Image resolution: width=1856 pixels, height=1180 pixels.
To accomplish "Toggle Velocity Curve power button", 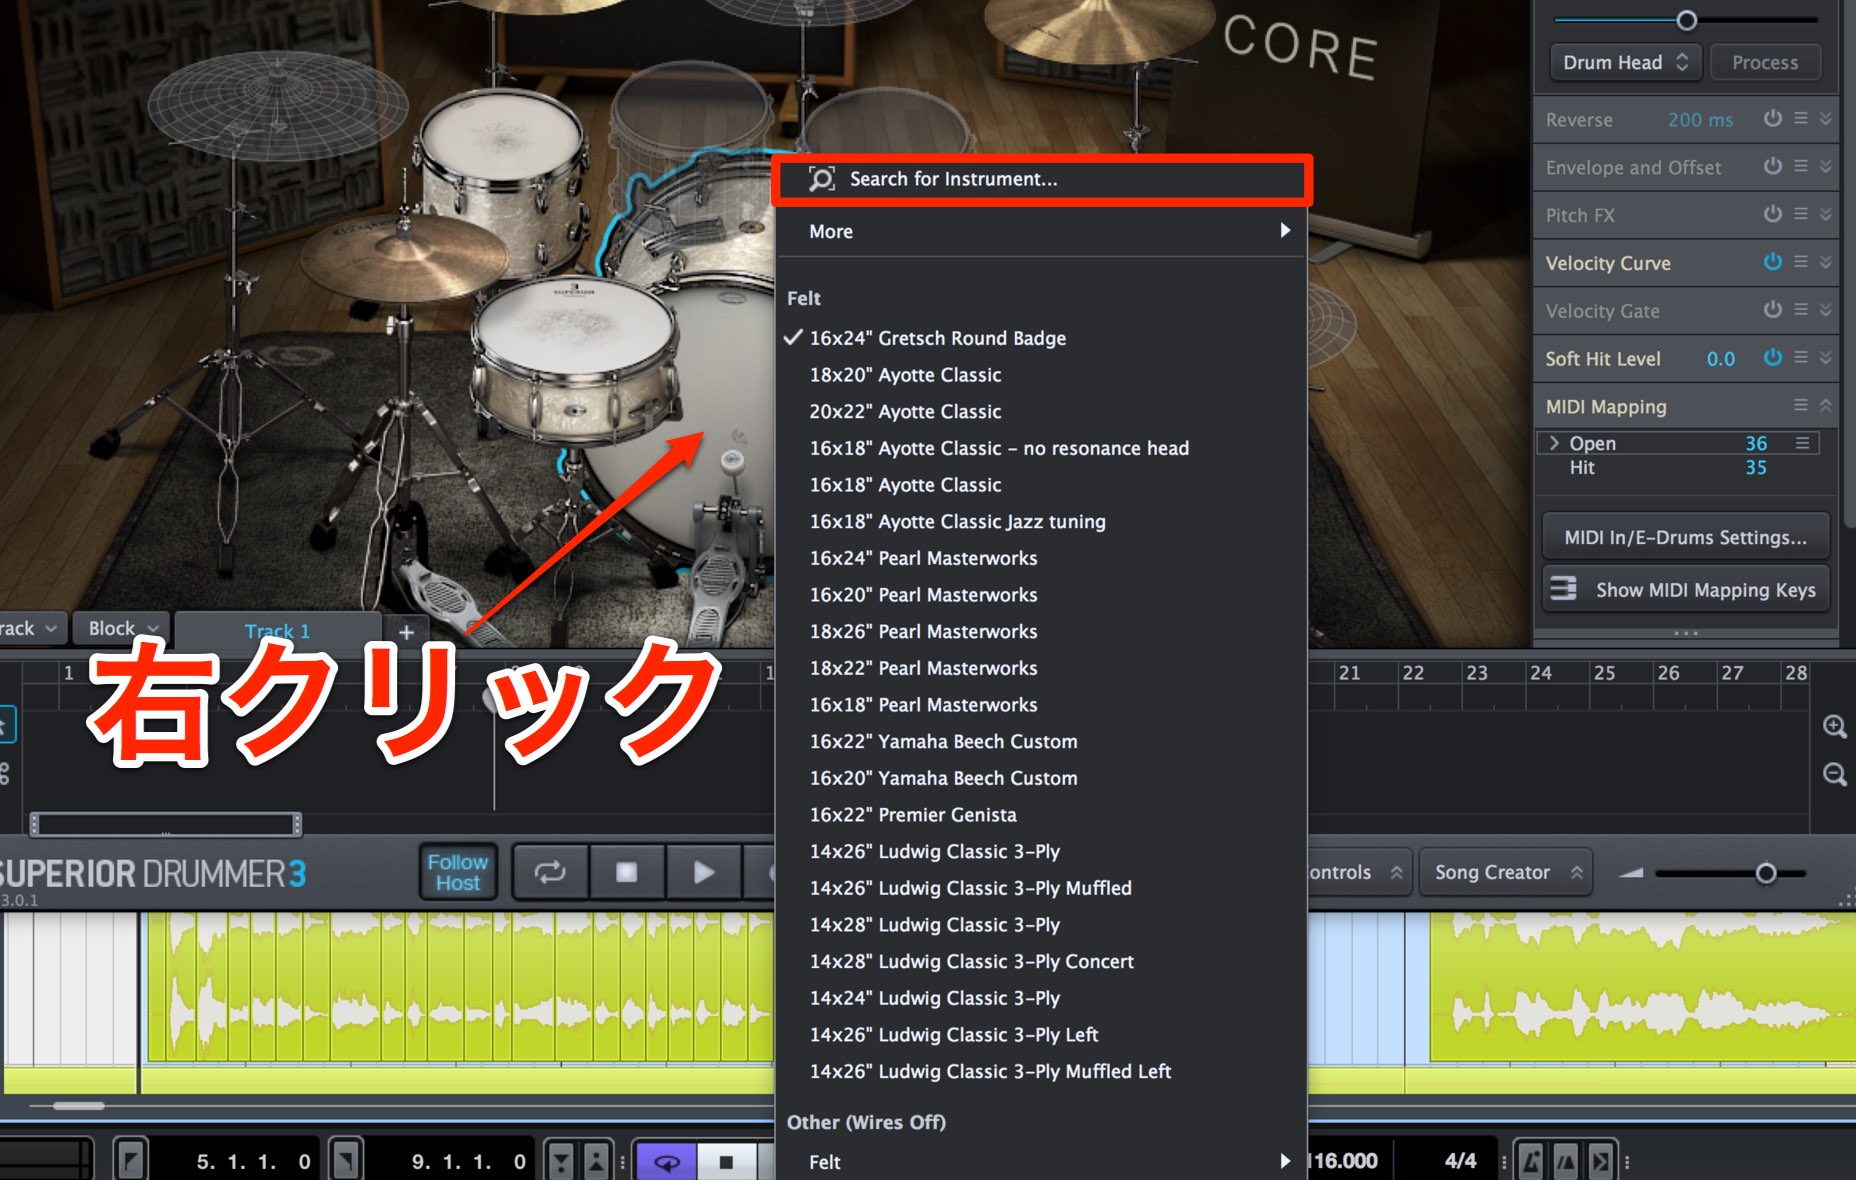I will 1772,262.
